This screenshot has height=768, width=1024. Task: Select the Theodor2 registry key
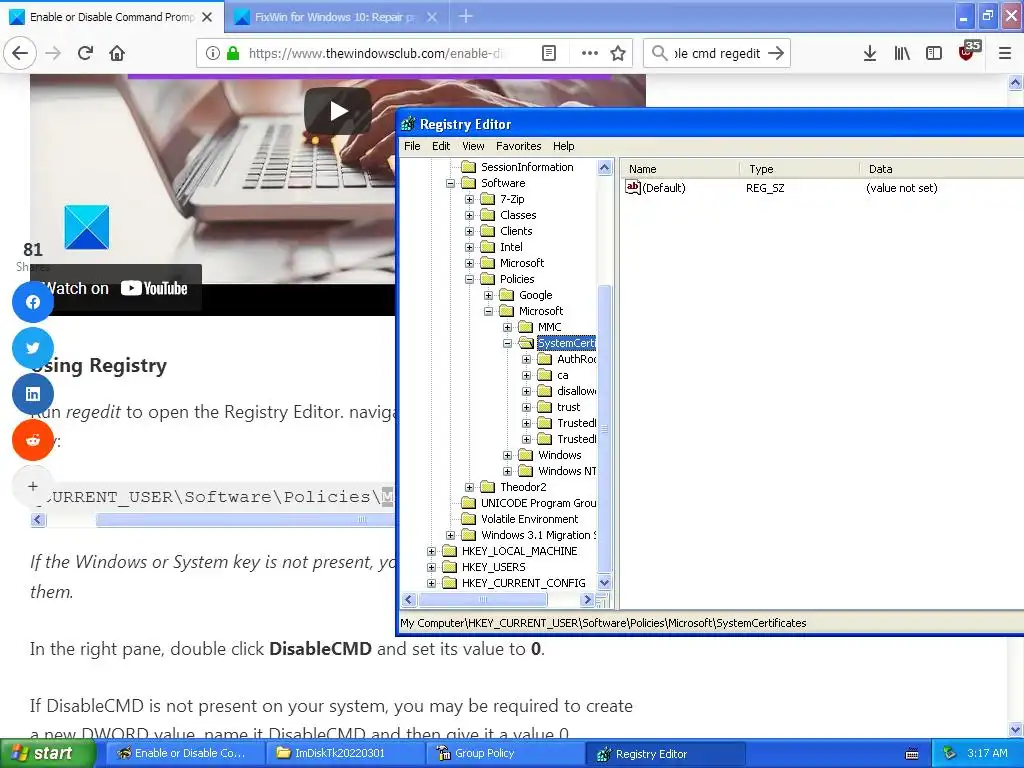(522, 487)
